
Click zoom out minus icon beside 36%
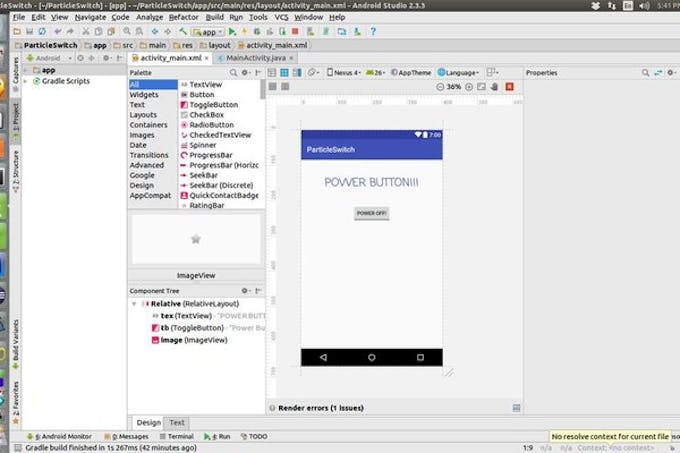[440, 87]
